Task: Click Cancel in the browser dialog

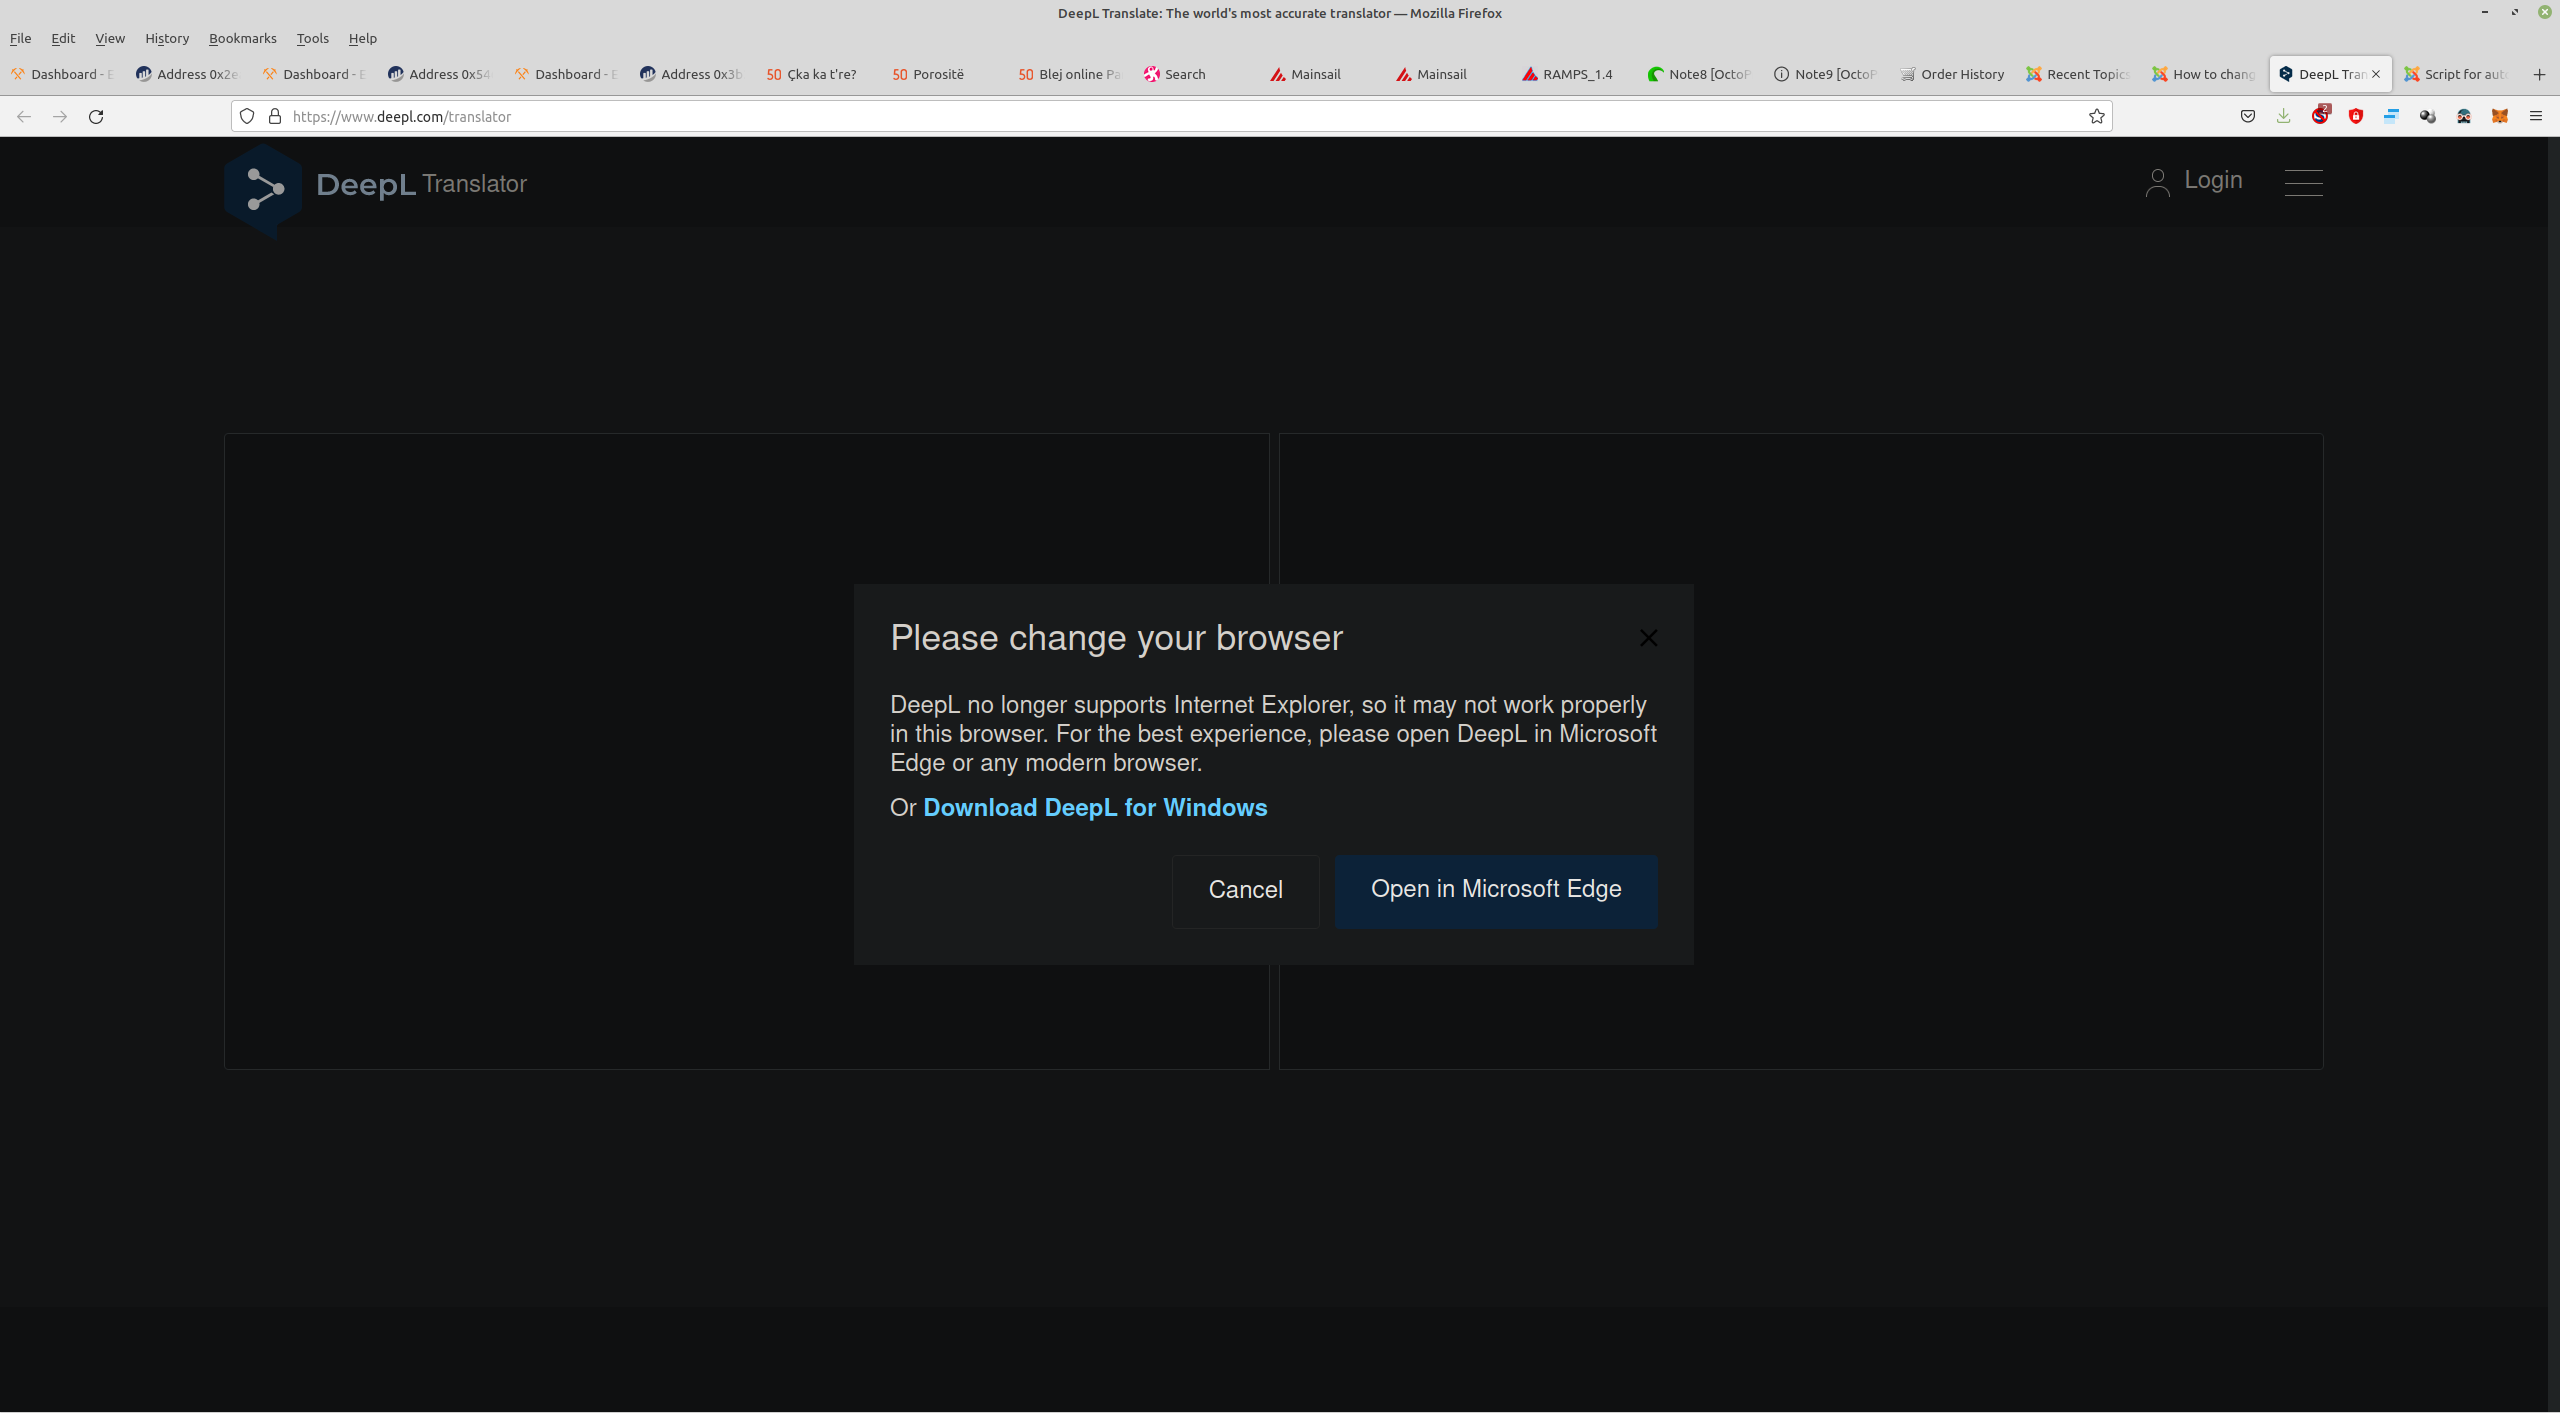Action: pos(1245,890)
